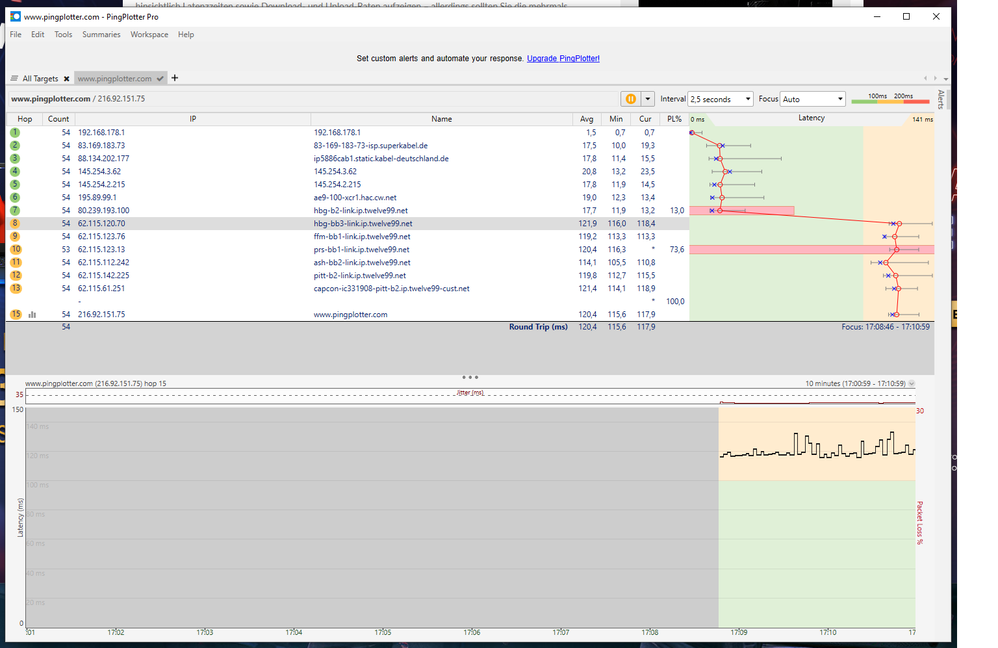Click the 17:09 marker on the time axis
This screenshot has width=998, height=648.
pos(738,632)
